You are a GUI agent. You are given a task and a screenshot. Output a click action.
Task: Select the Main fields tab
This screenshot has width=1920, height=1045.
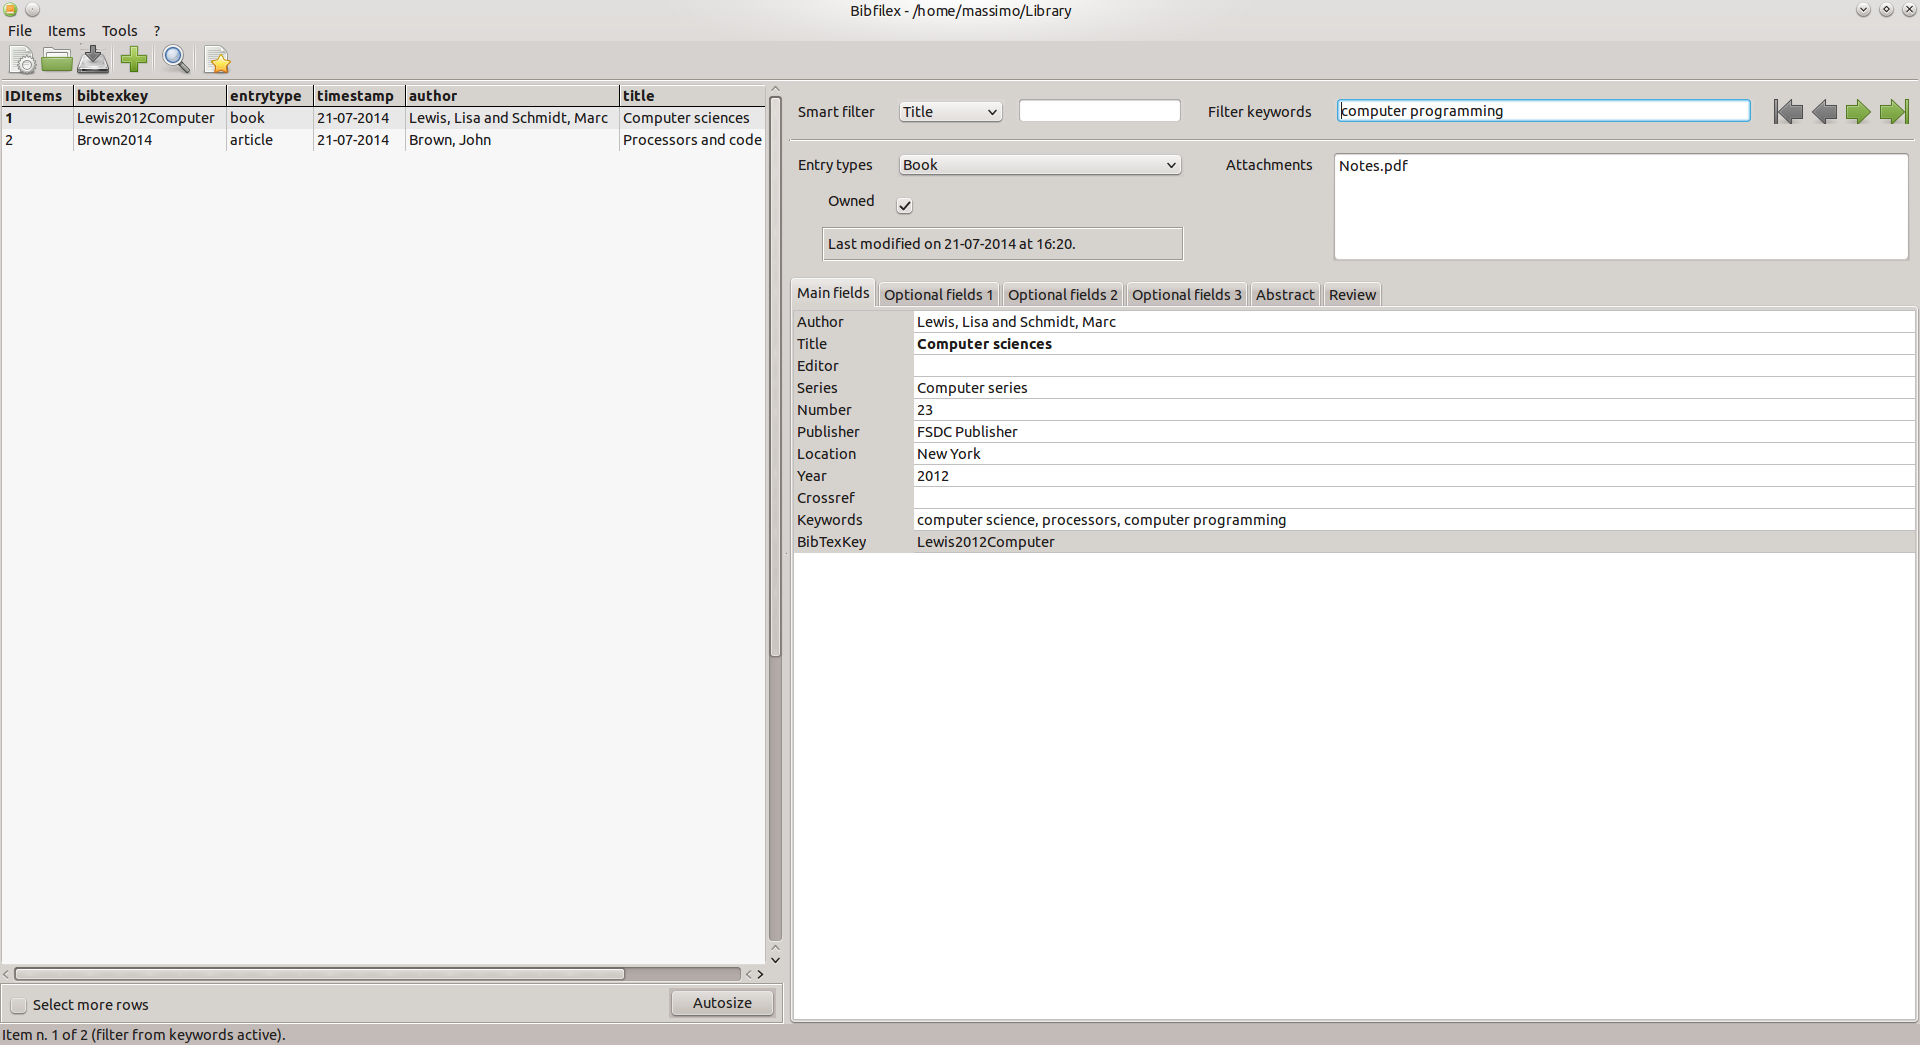[833, 293]
